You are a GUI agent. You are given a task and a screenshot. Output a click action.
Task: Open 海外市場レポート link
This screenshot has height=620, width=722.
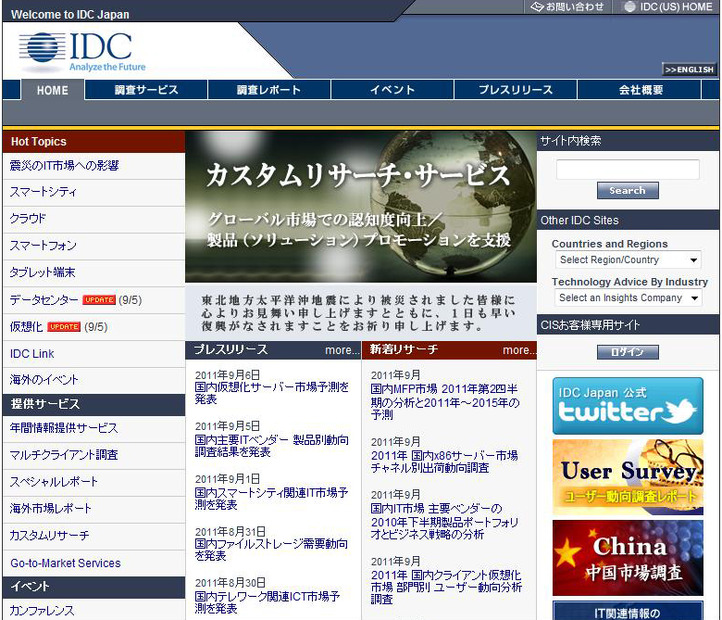tap(50, 509)
